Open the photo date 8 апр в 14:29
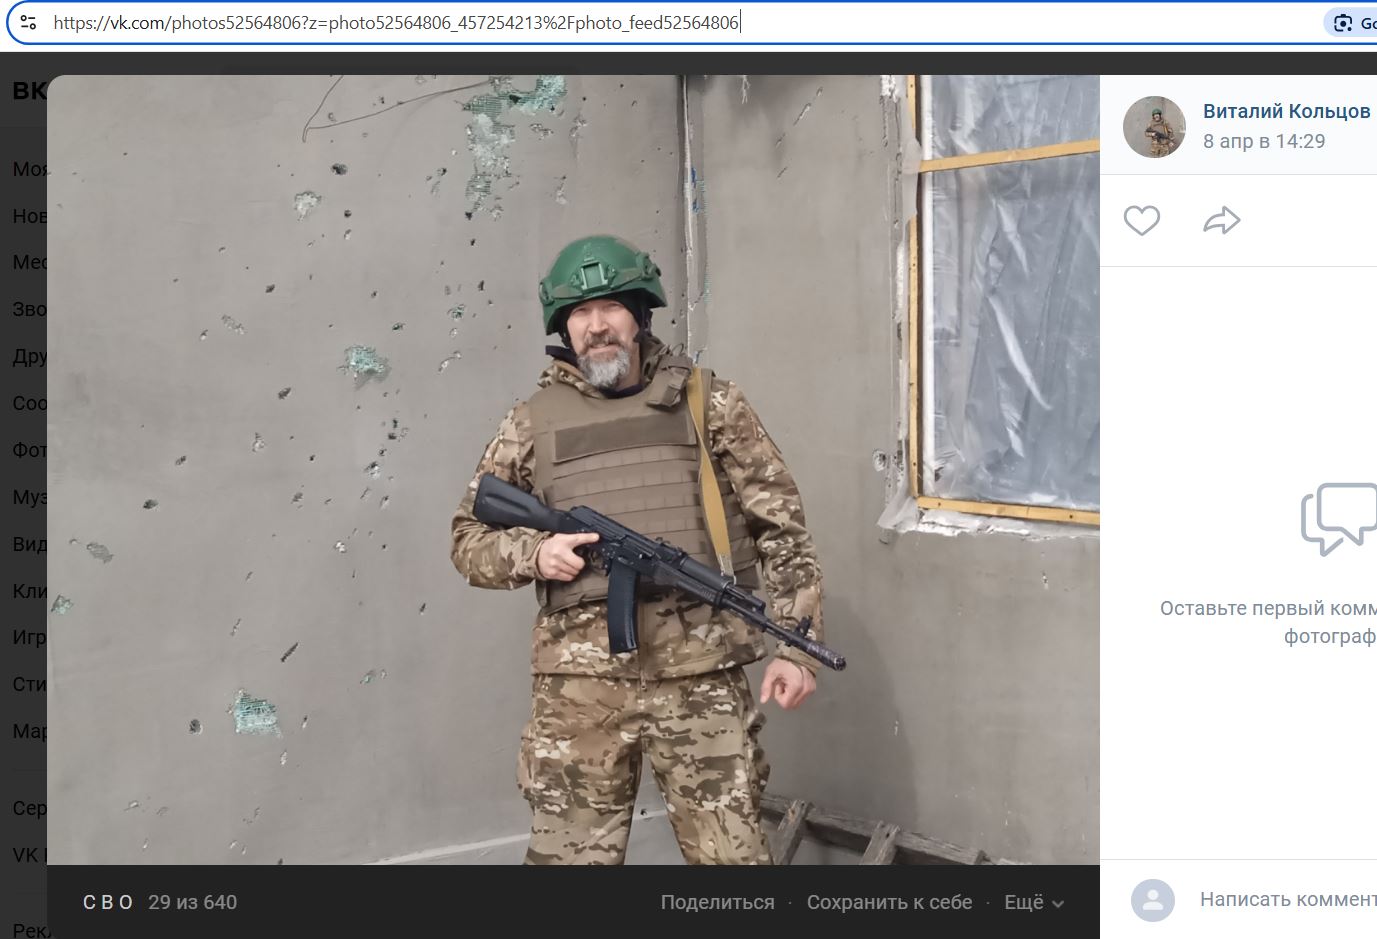The image size is (1377, 939). pos(1264,141)
